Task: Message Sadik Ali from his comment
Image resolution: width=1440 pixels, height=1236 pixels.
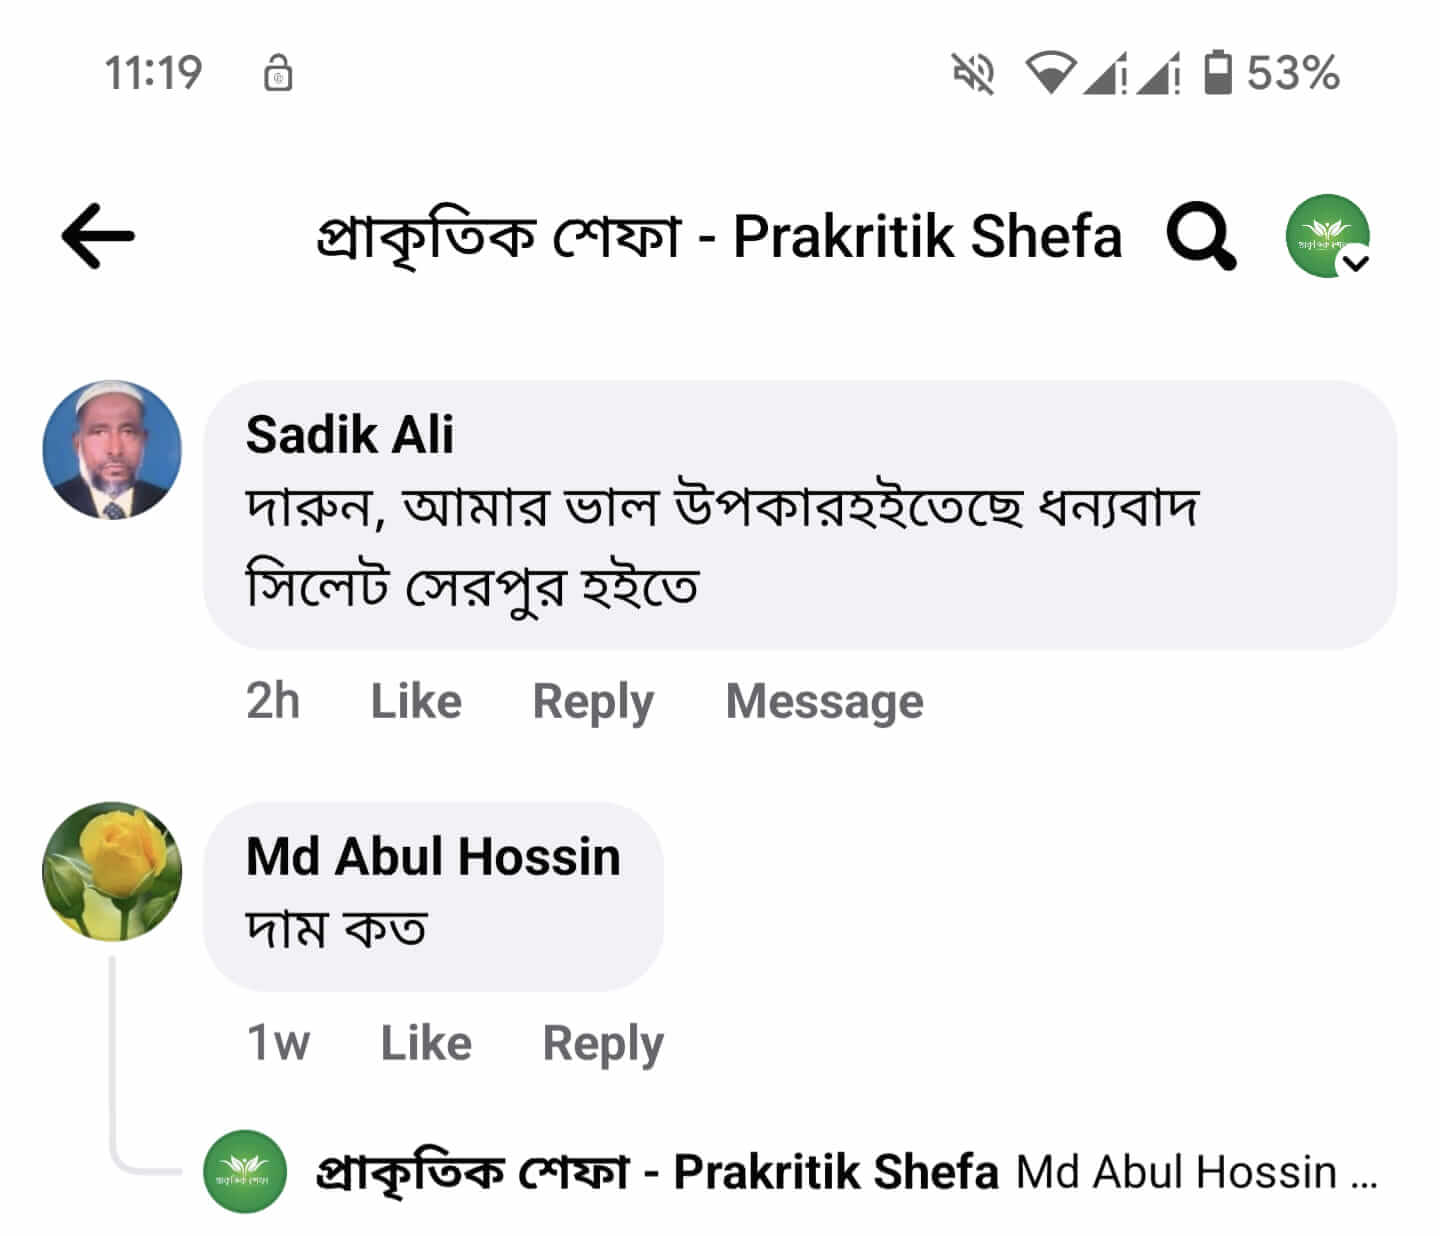Action: 824,701
